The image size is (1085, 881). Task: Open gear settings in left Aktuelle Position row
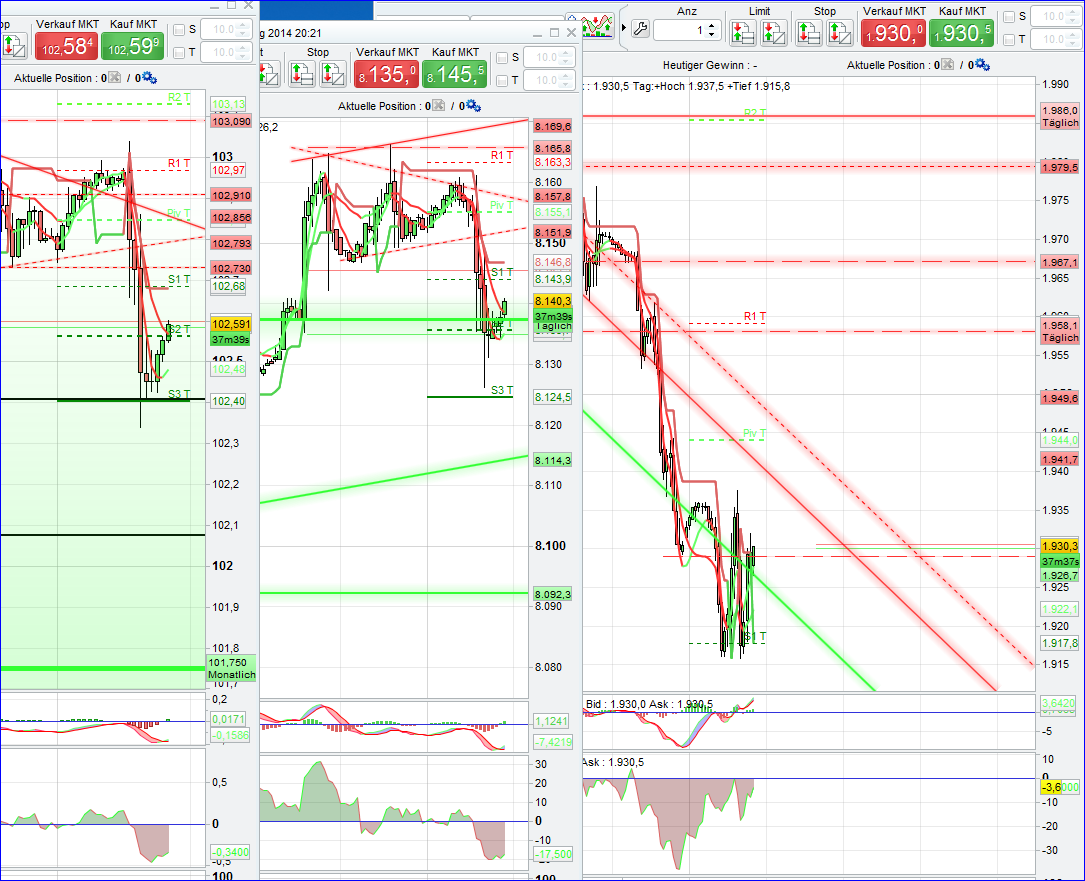[x=149, y=77]
